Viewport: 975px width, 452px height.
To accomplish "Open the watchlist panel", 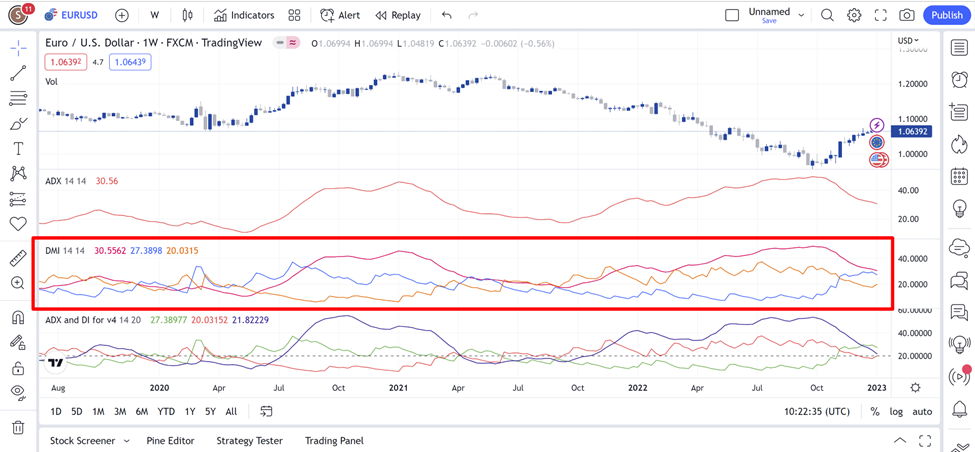I will [959, 47].
